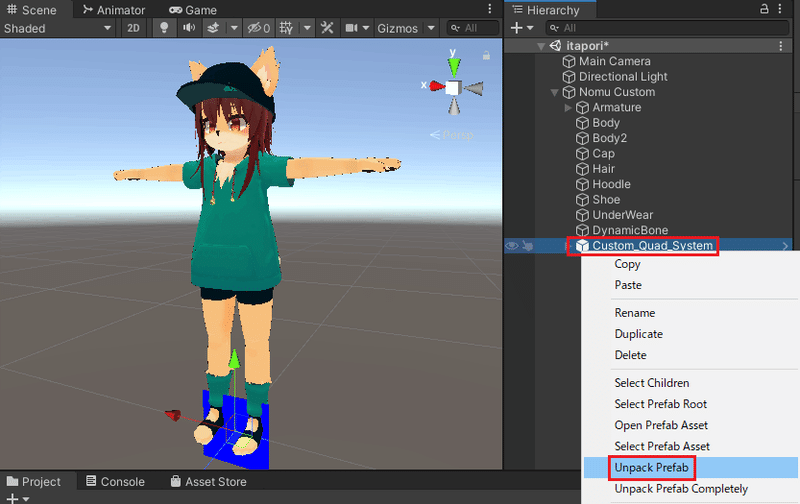Open scene camera settings dropdown arrow
The width and height of the screenshot is (800, 504).
366,28
